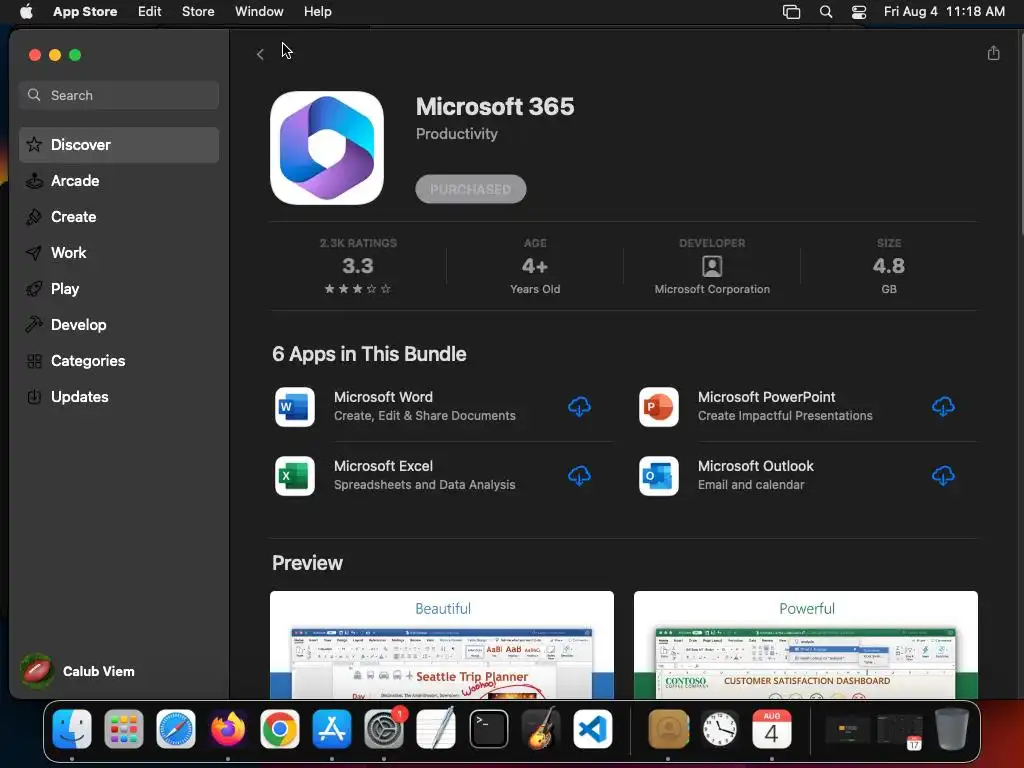Open TextEdit from the Dock
Viewport: 1024px width, 768px height.
pos(436,729)
